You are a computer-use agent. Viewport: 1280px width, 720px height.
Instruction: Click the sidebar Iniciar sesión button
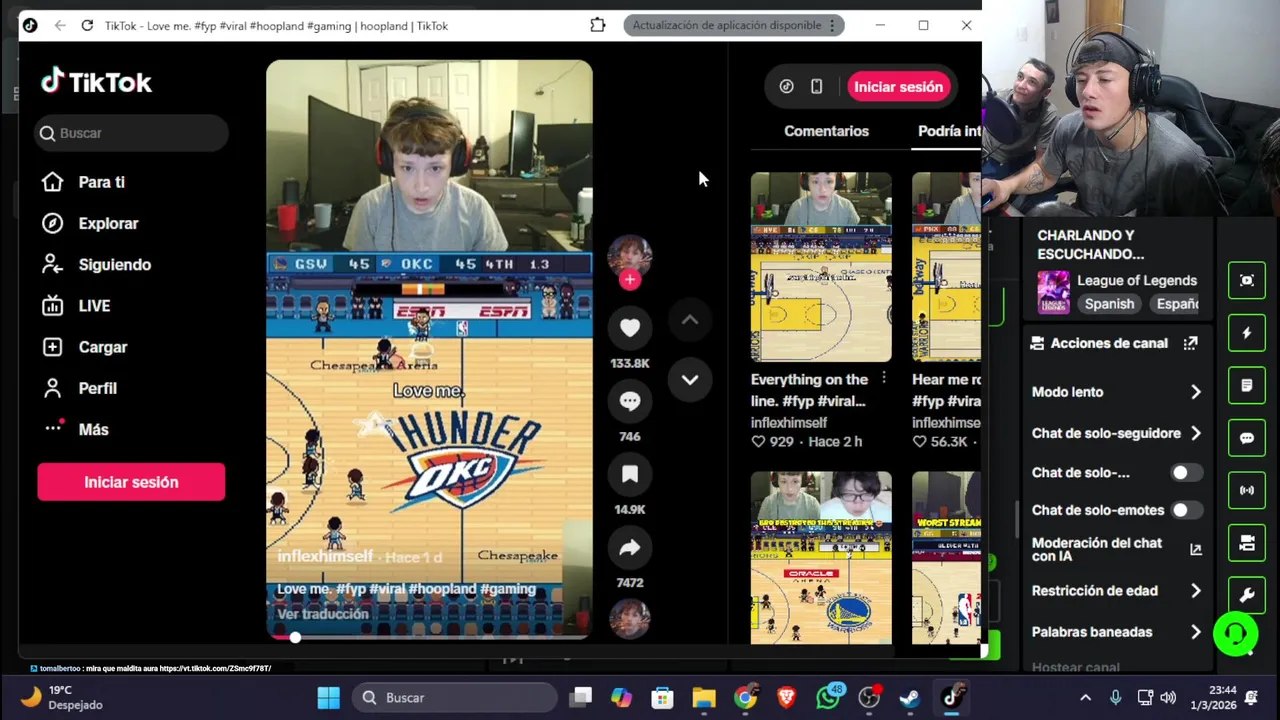click(131, 482)
